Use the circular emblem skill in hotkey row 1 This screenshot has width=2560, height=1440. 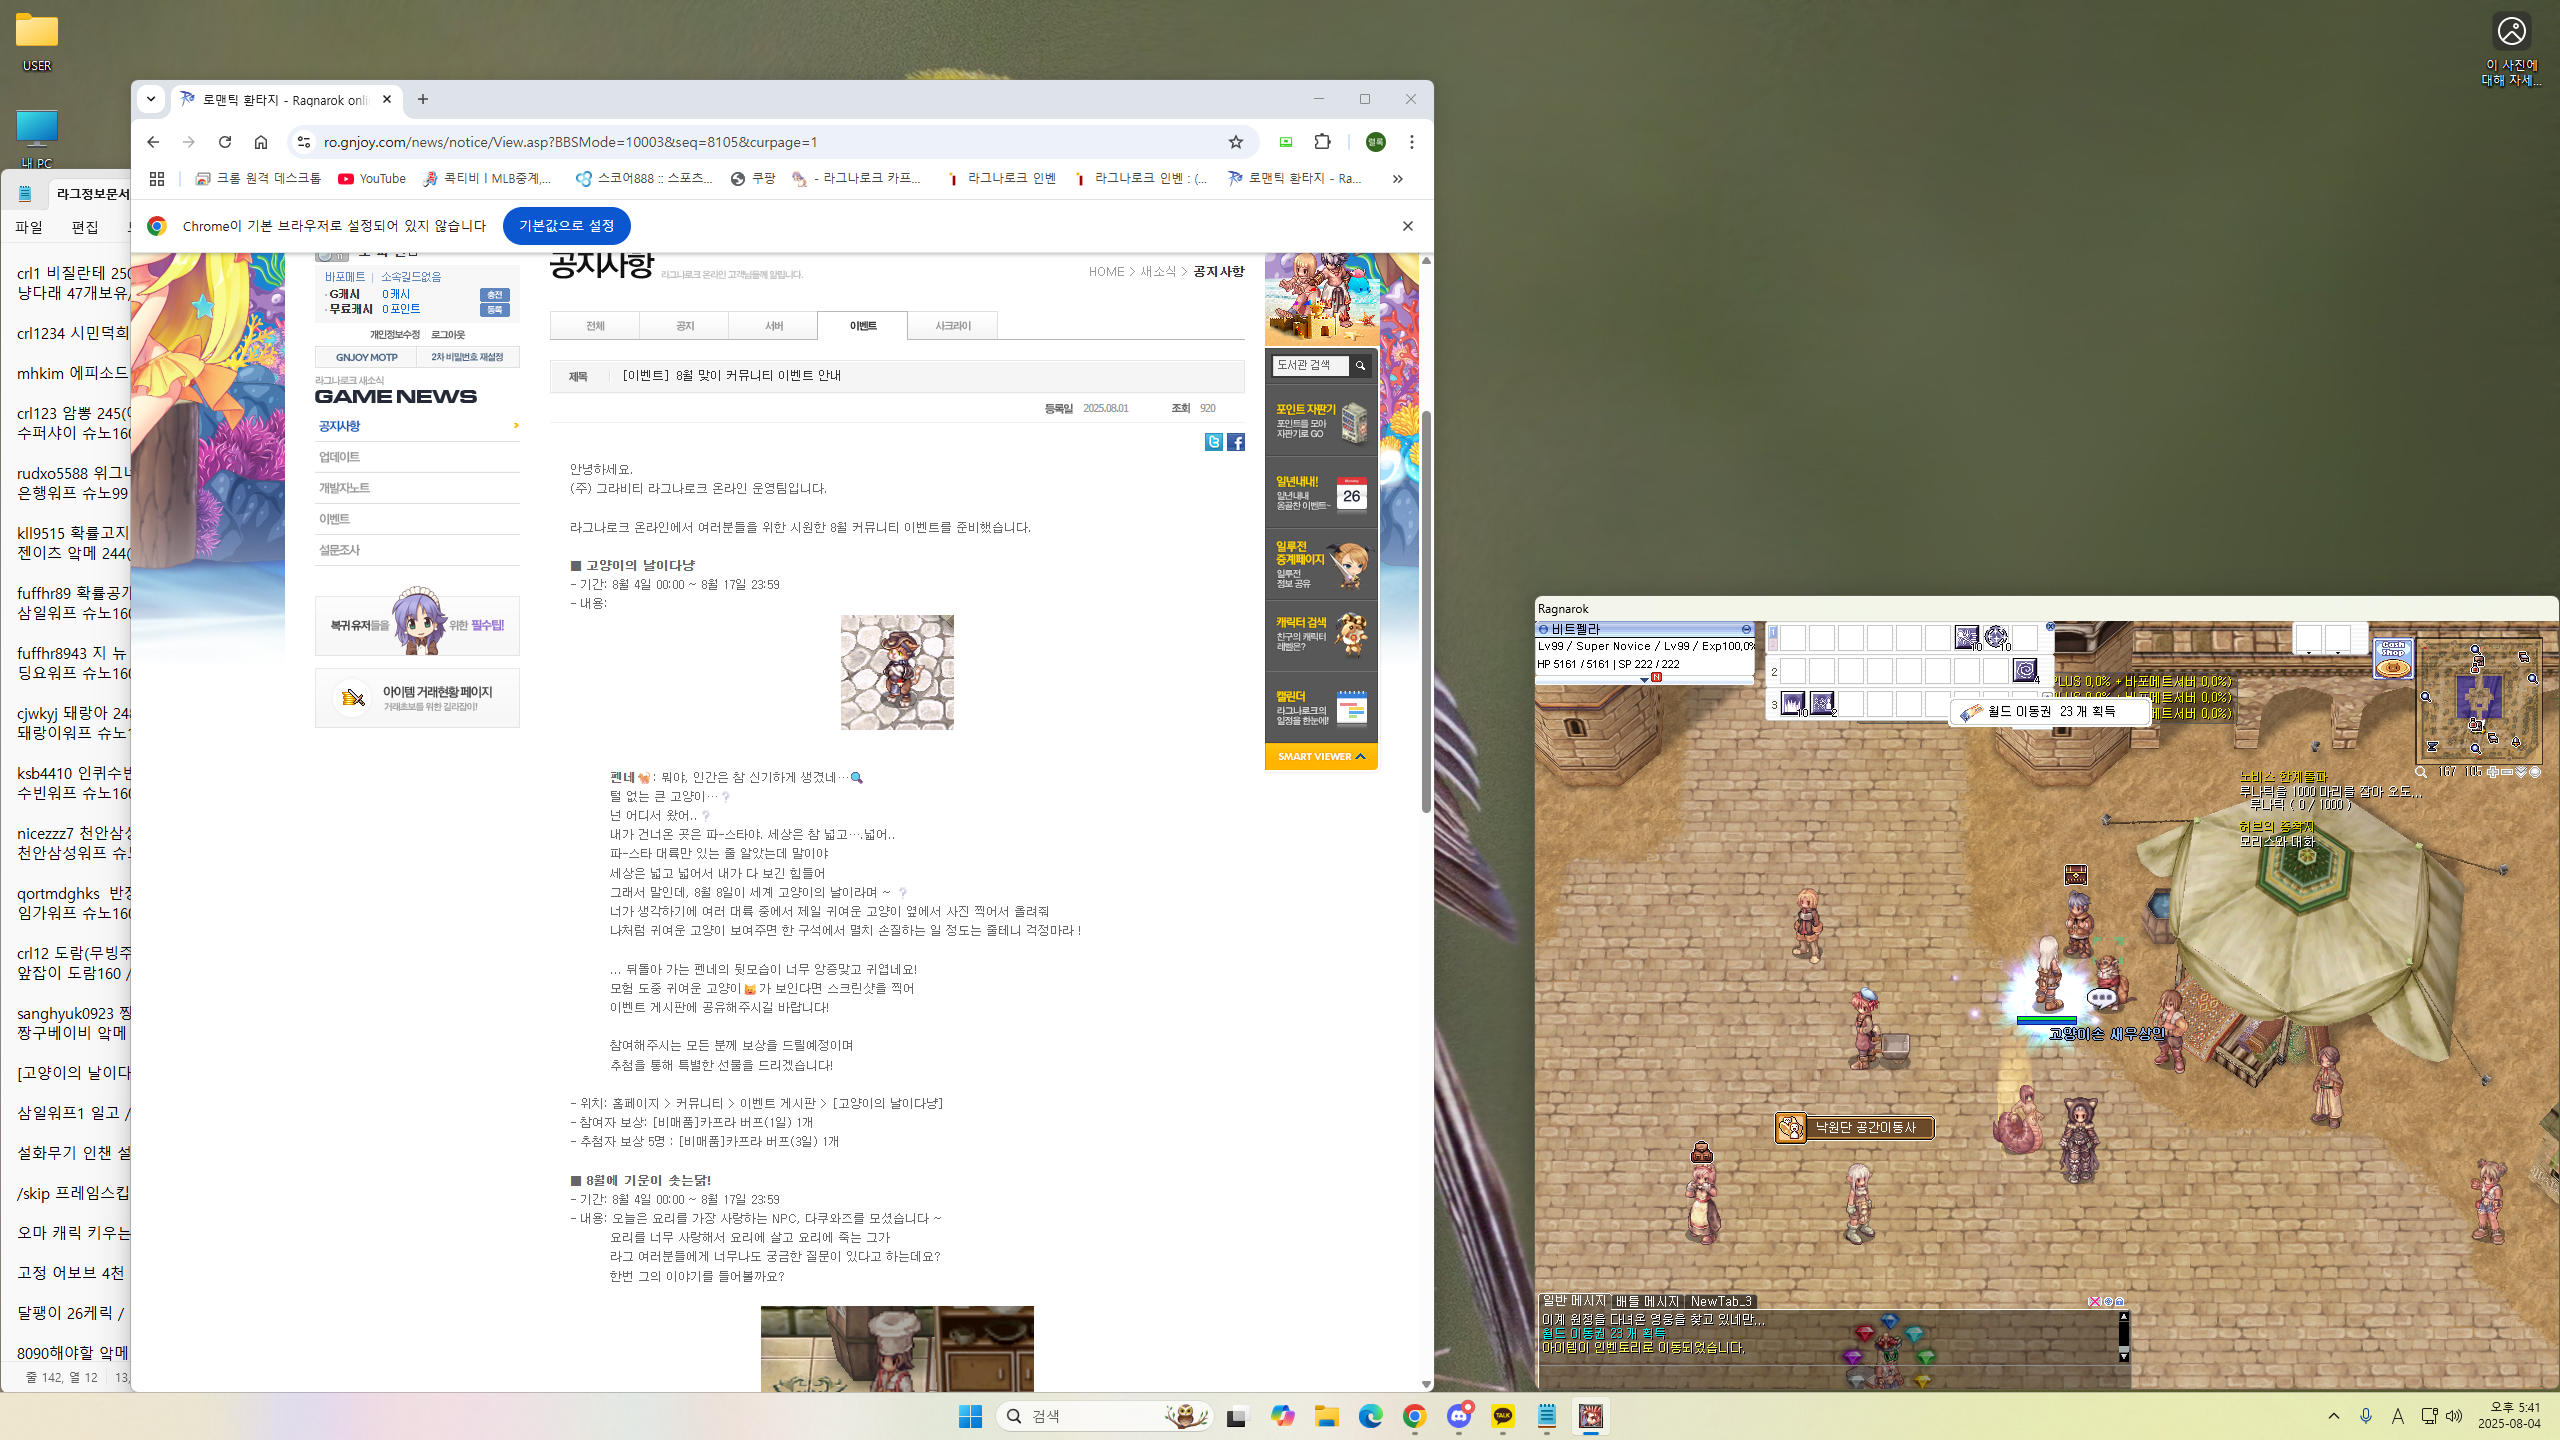click(1996, 637)
